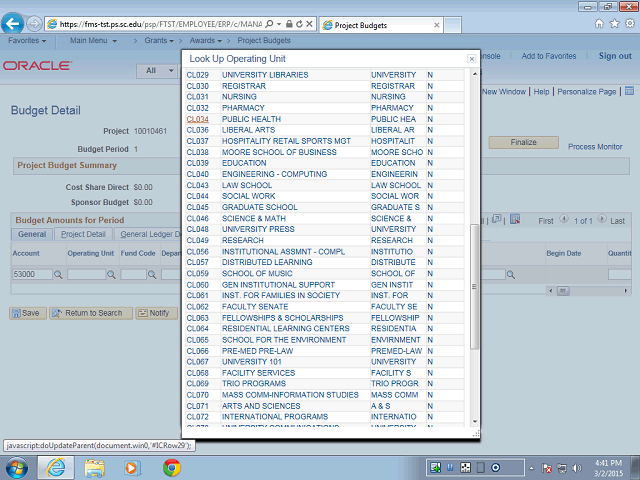
Task: Click the Finalize button
Action: click(523, 142)
